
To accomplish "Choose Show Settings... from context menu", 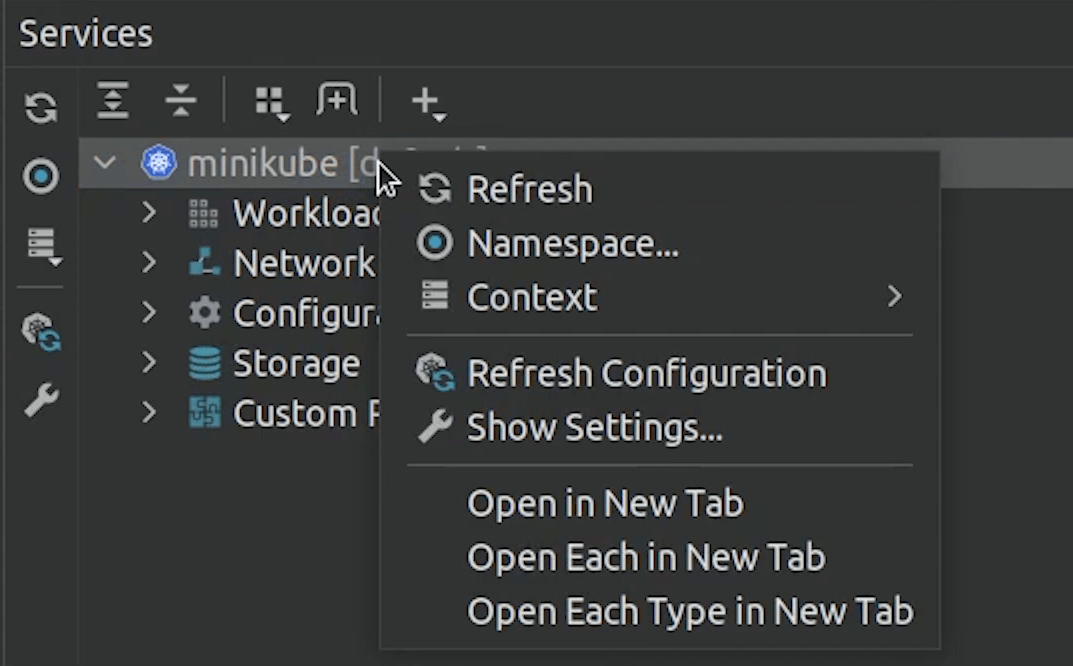I will tap(594, 428).
